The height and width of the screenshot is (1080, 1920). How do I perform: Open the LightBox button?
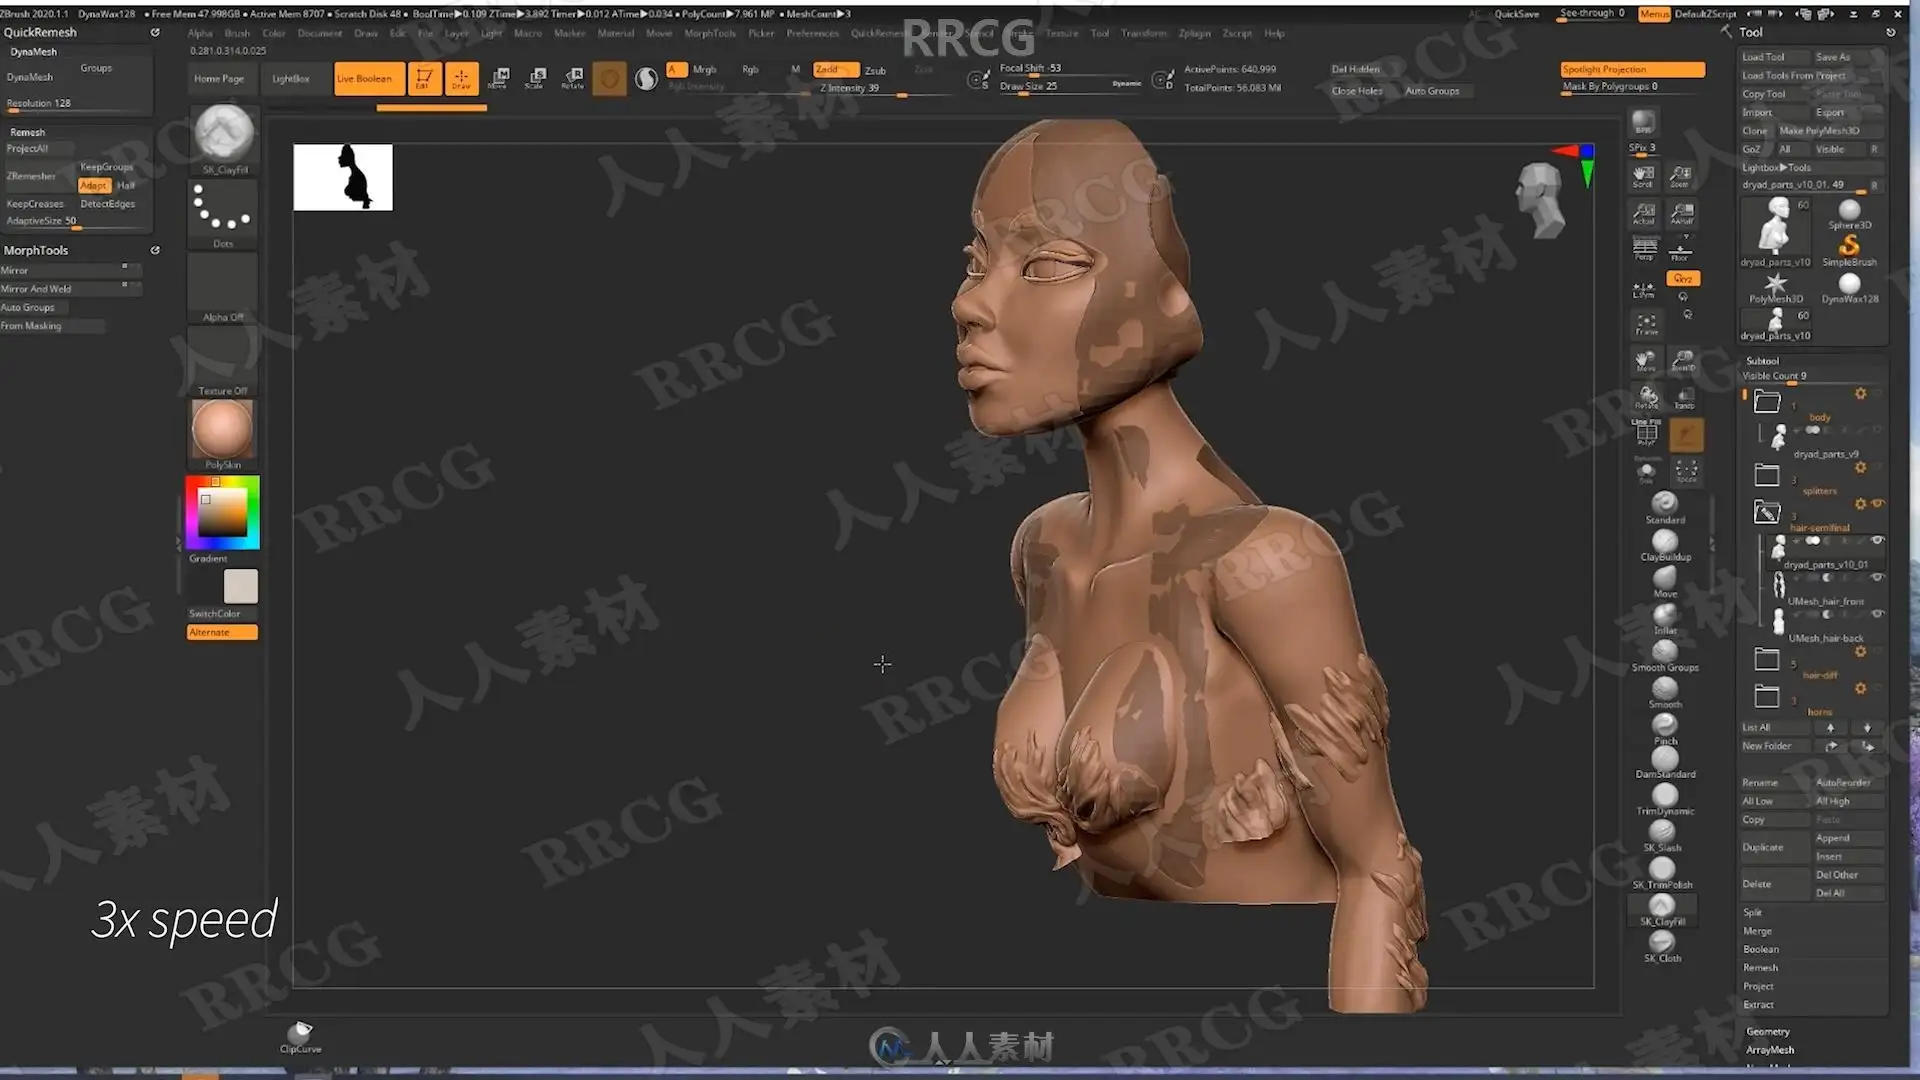point(291,79)
